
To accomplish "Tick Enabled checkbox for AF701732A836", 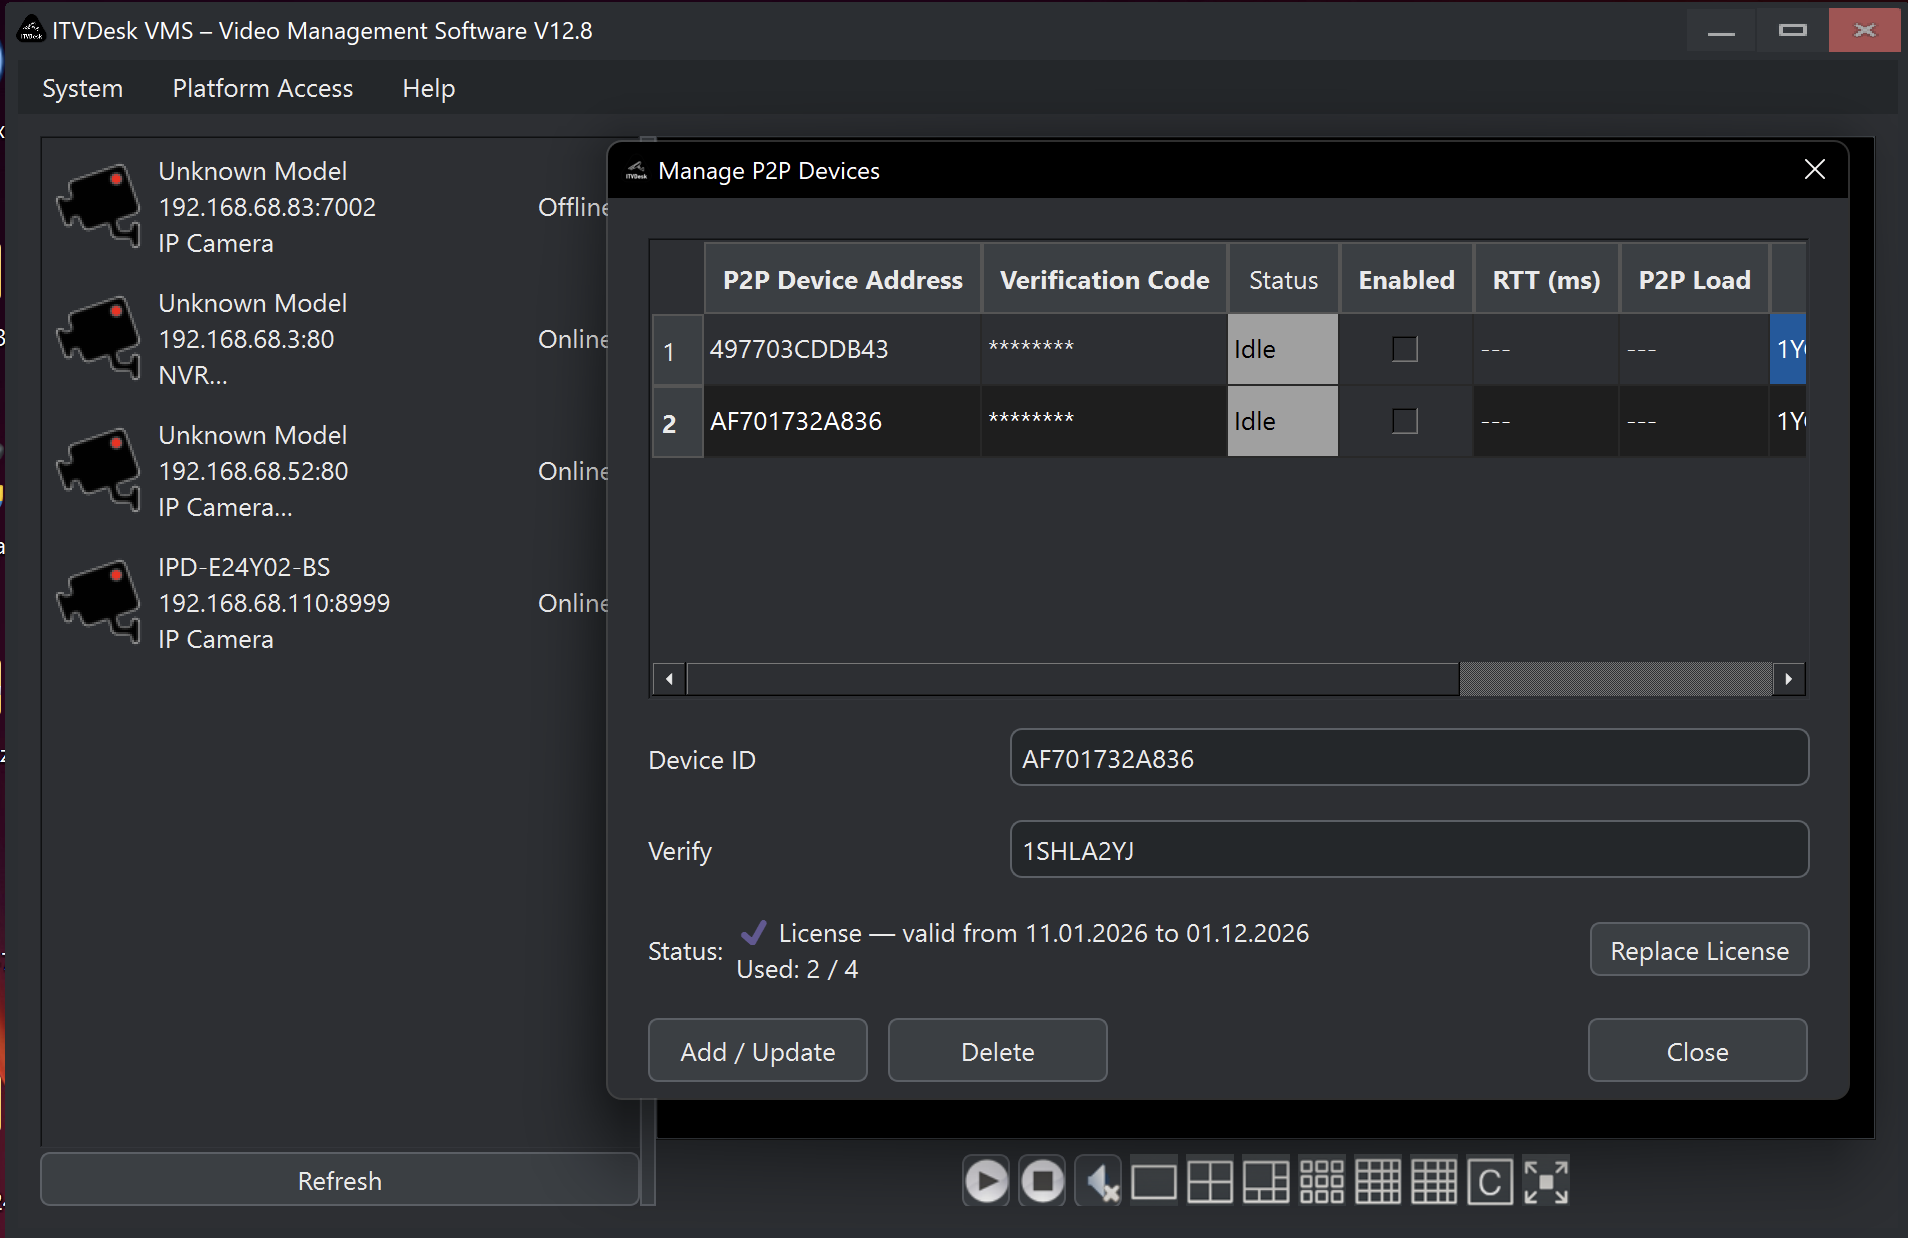I will click(1404, 421).
